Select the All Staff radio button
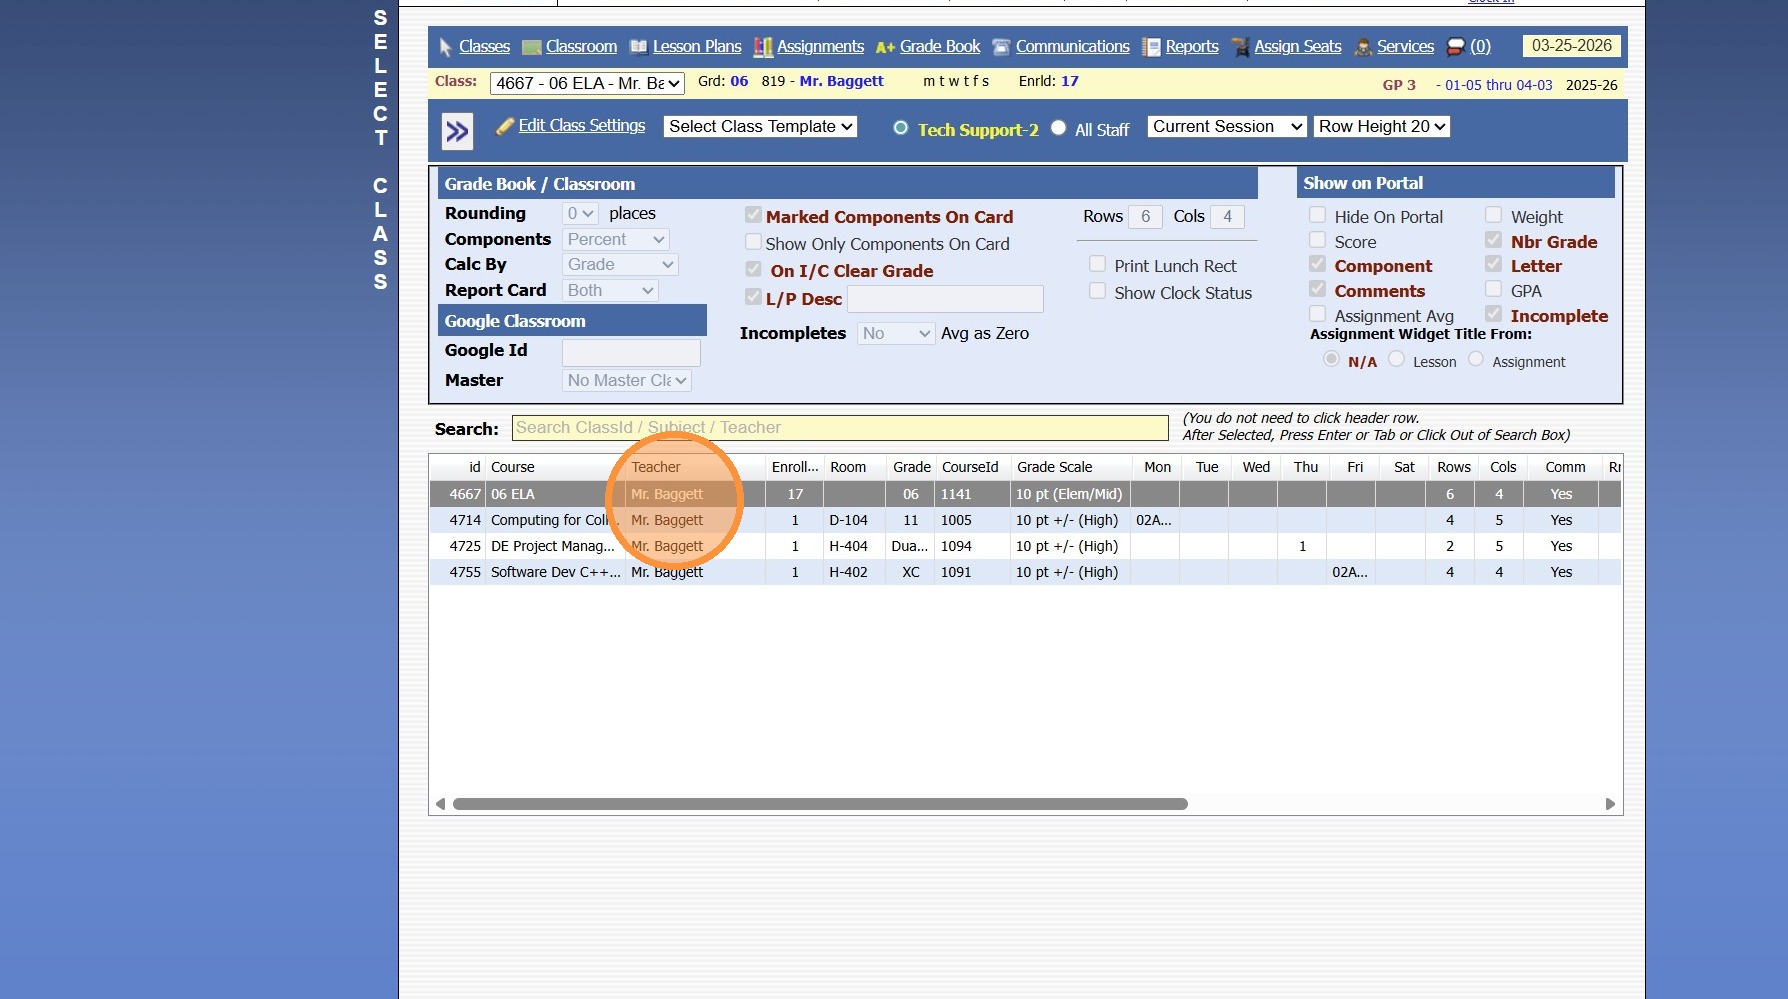 (x=1059, y=128)
